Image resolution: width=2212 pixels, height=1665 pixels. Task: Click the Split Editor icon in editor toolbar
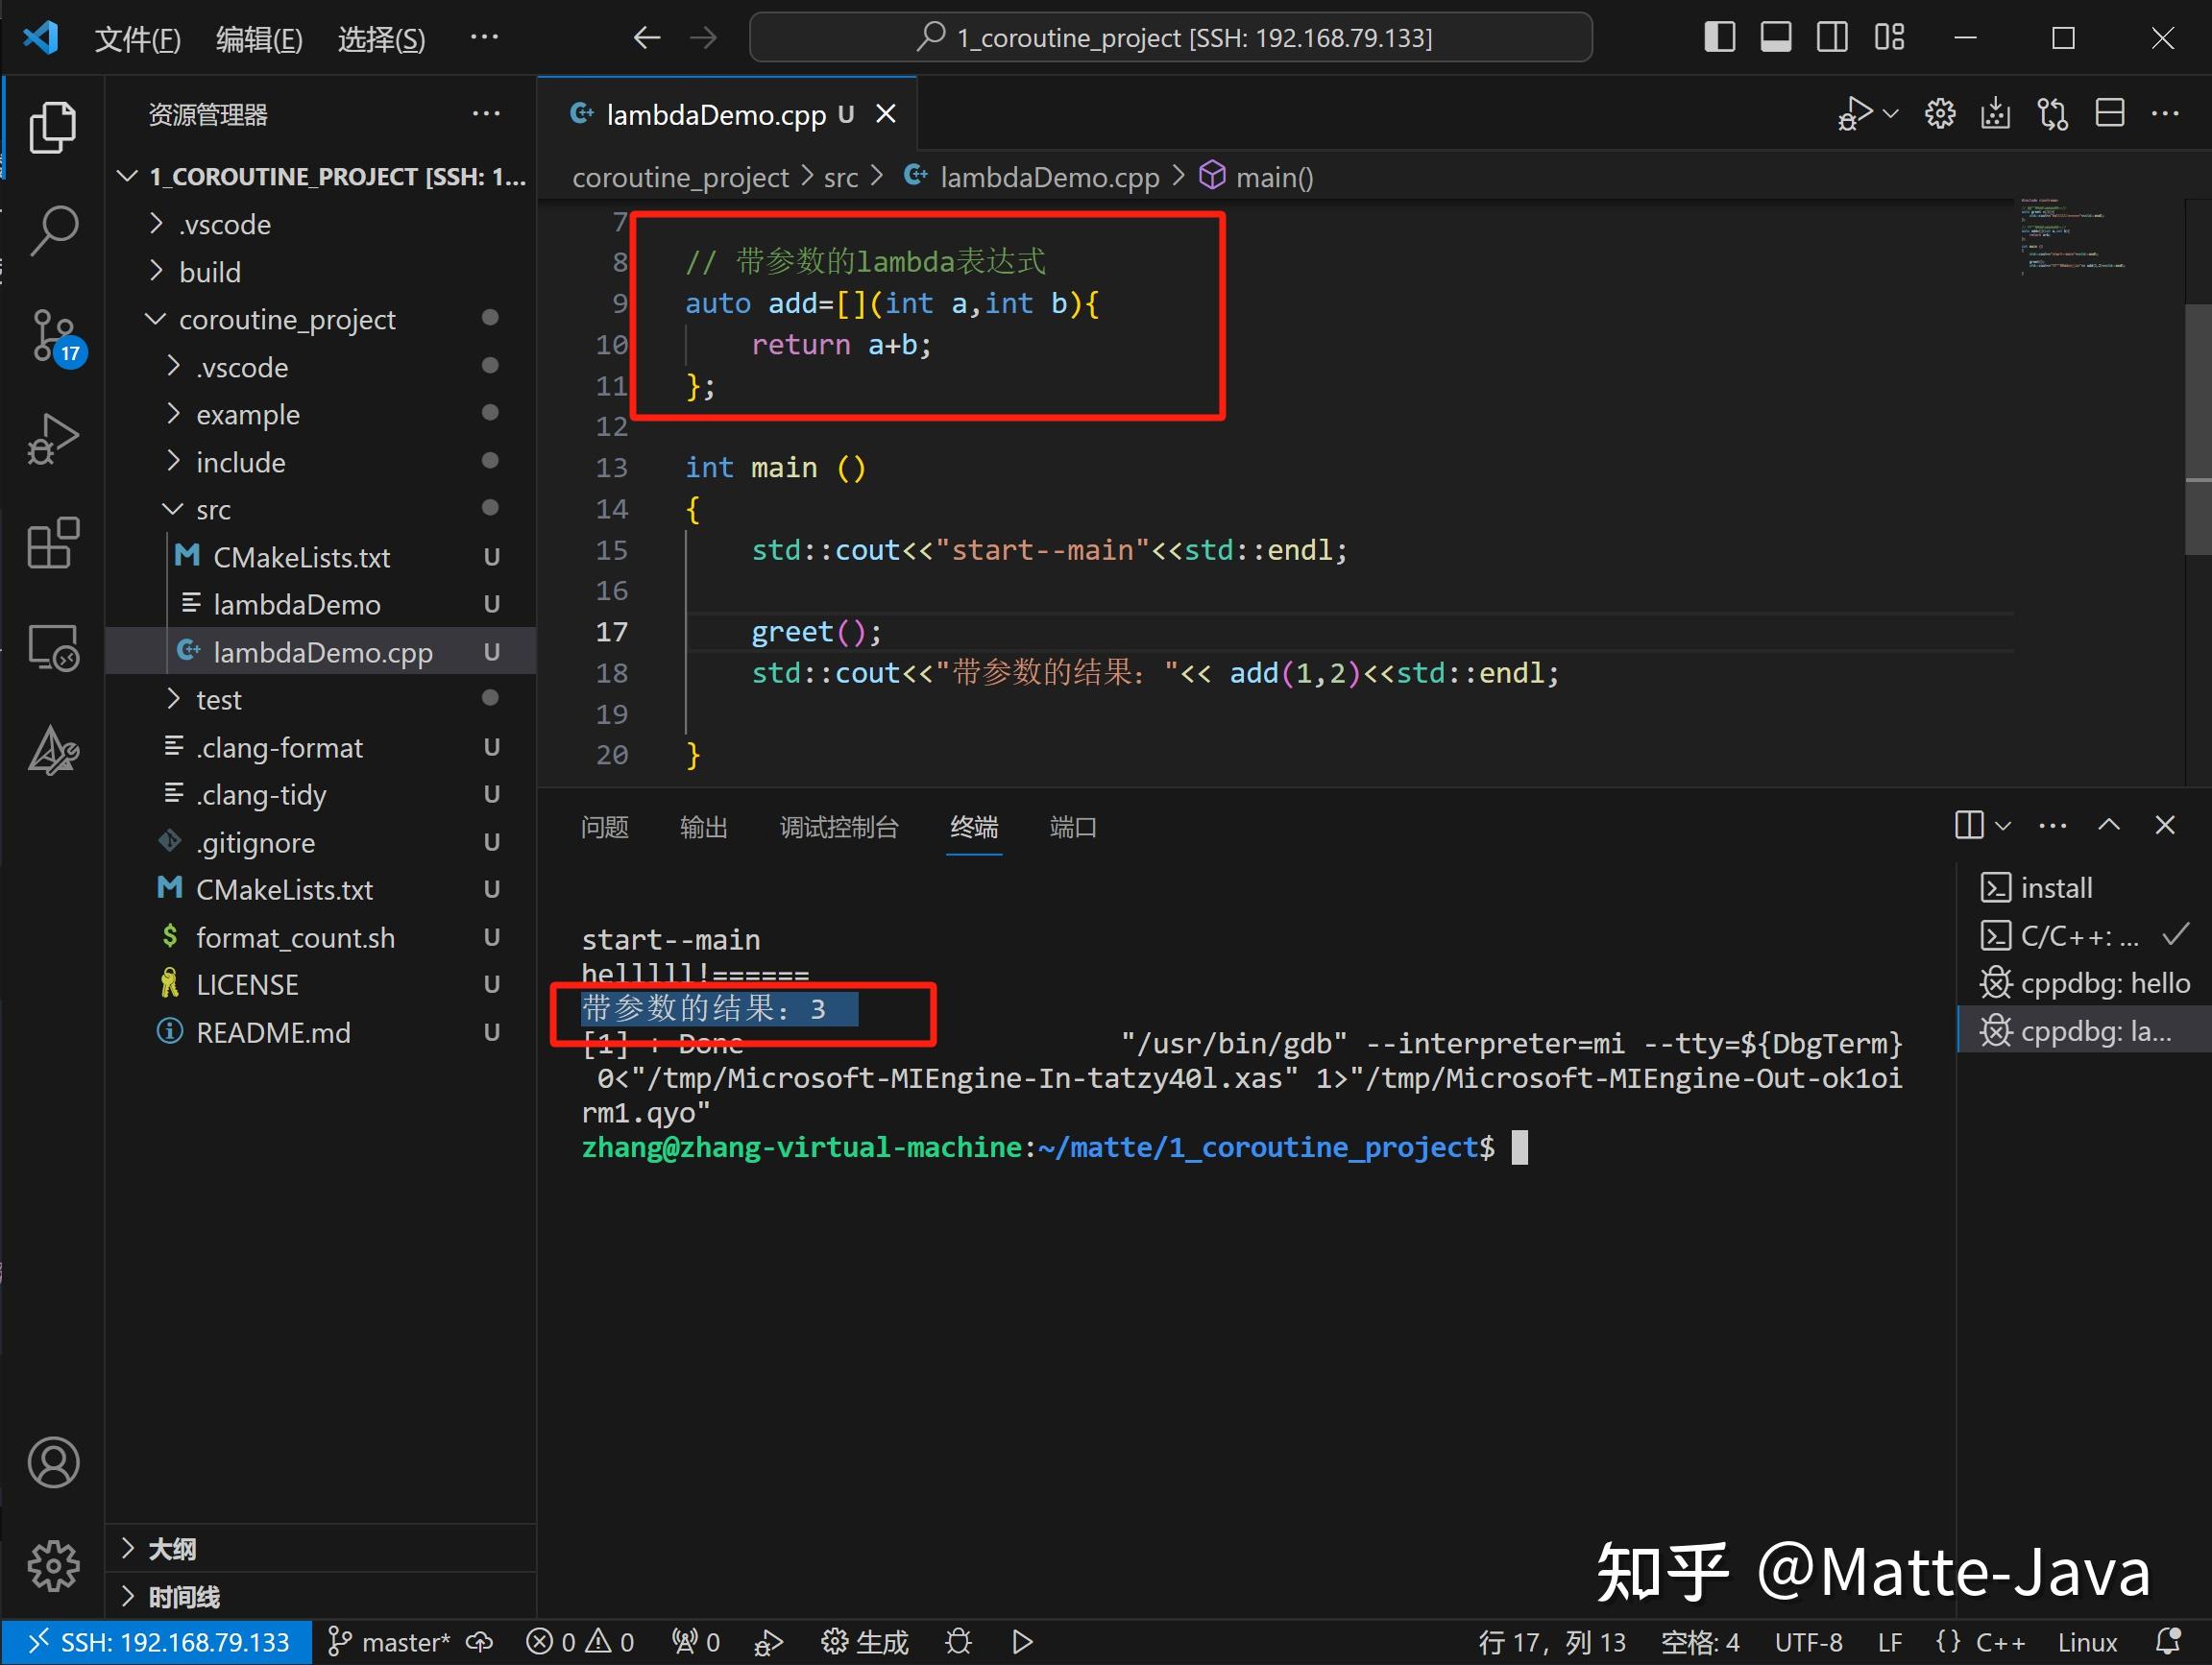click(2108, 113)
